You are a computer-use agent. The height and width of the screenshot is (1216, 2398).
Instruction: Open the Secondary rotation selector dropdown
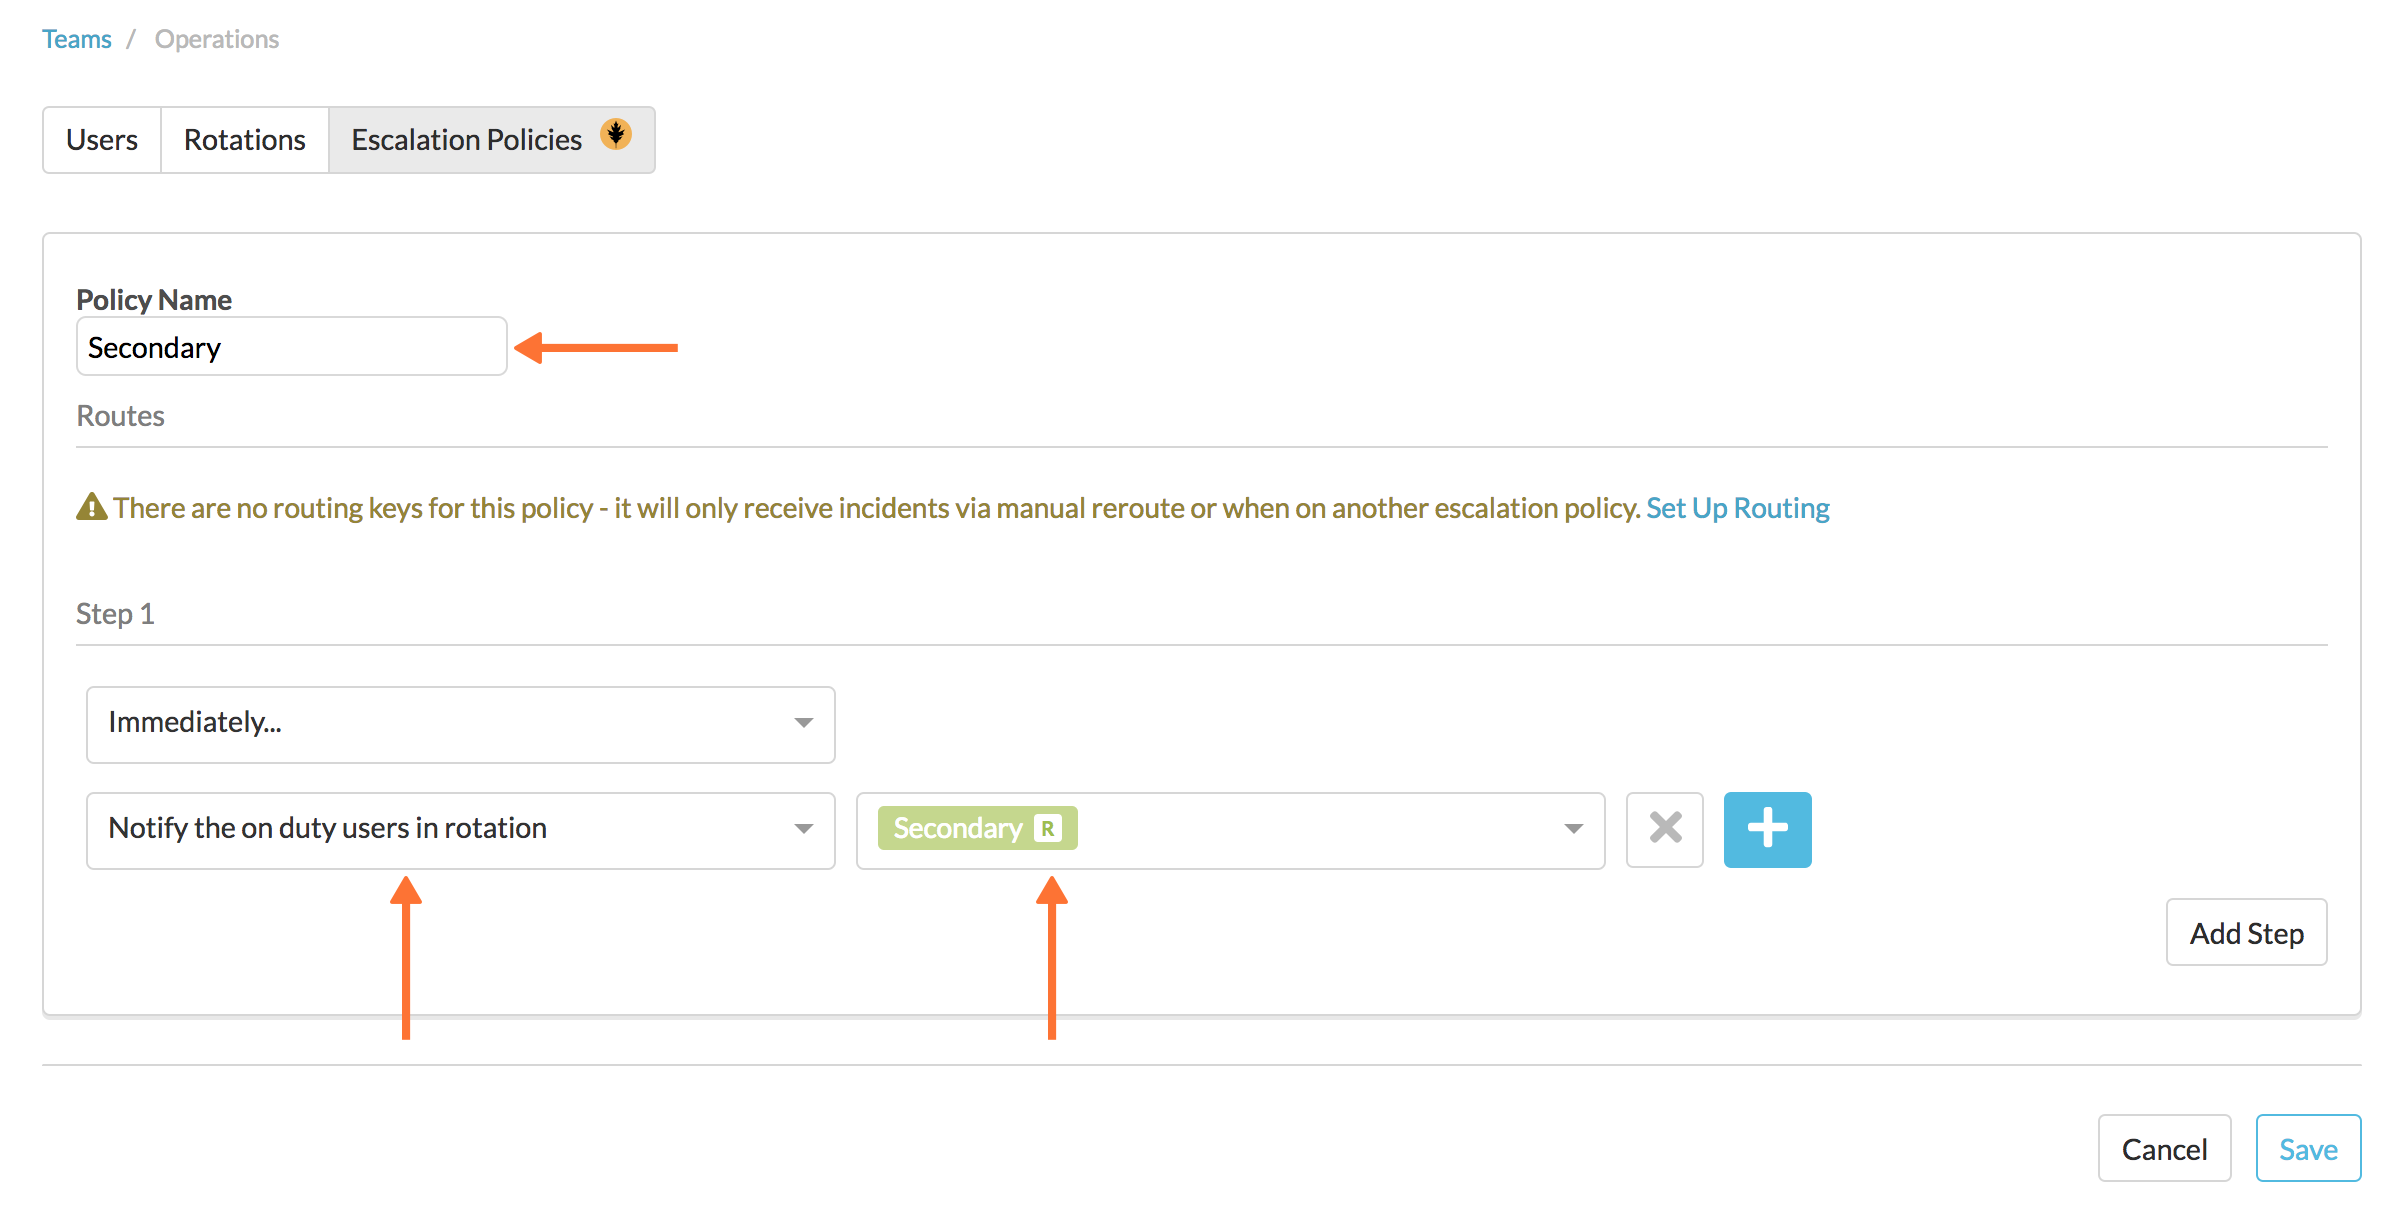click(1231, 830)
